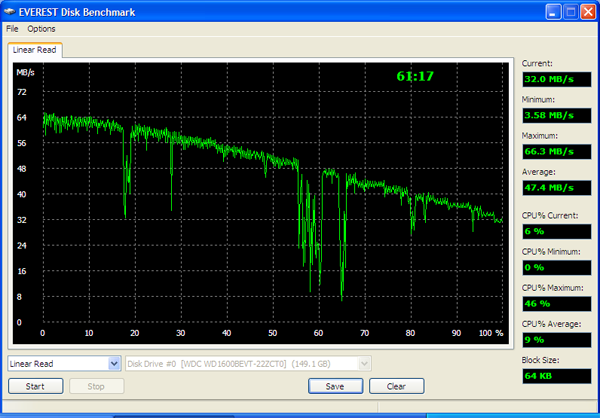Click the Maximum 66.3 MB/s value
Image resolution: width=600 pixels, height=418 pixels.
click(x=557, y=152)
